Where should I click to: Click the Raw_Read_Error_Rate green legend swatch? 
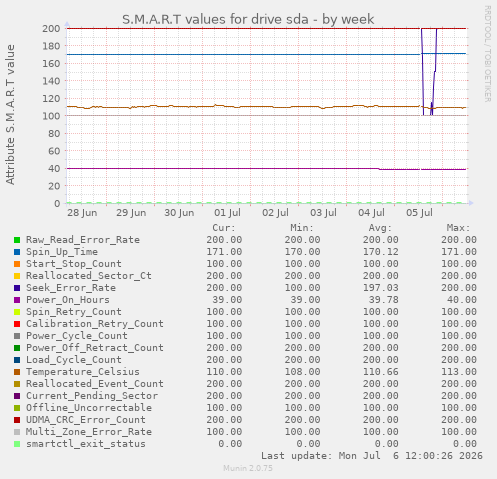[x=17, y=240]
